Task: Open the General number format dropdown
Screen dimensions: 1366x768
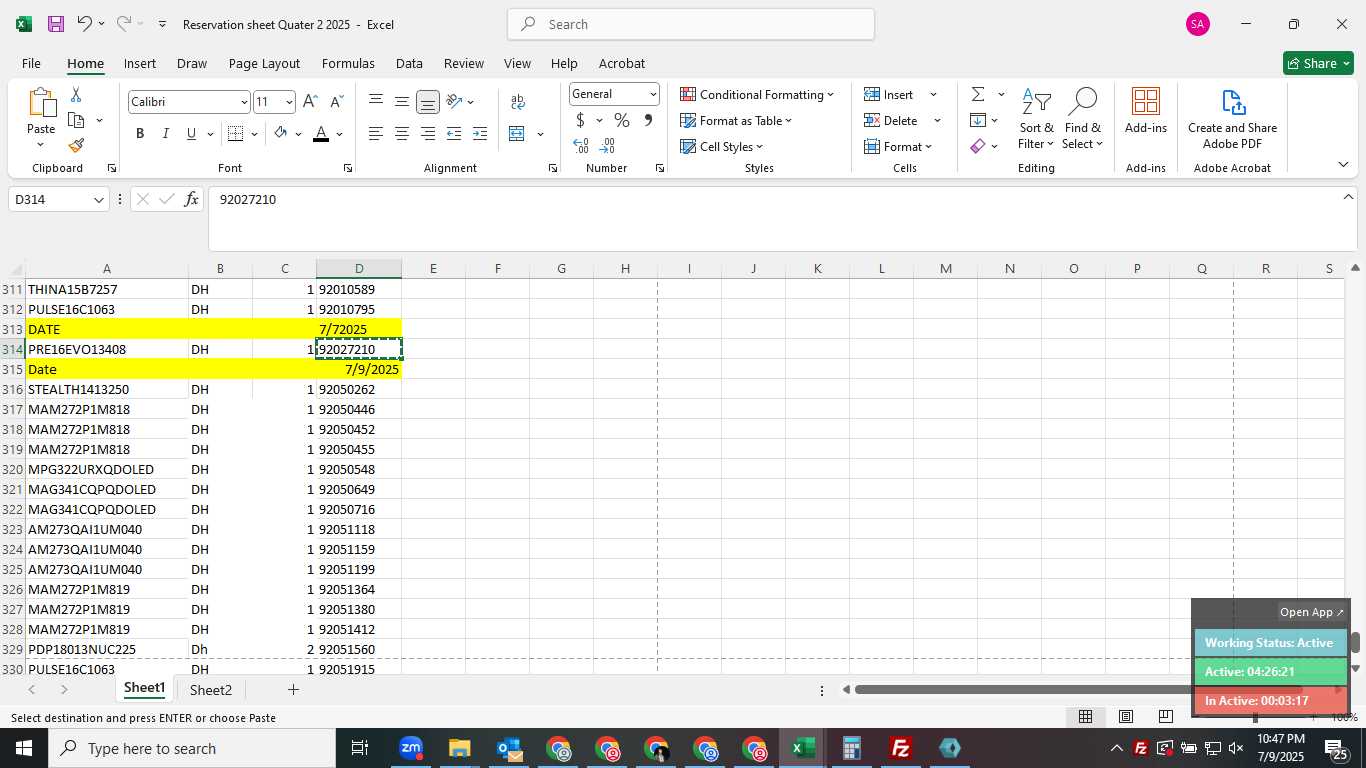Action: tap(653, 94)
